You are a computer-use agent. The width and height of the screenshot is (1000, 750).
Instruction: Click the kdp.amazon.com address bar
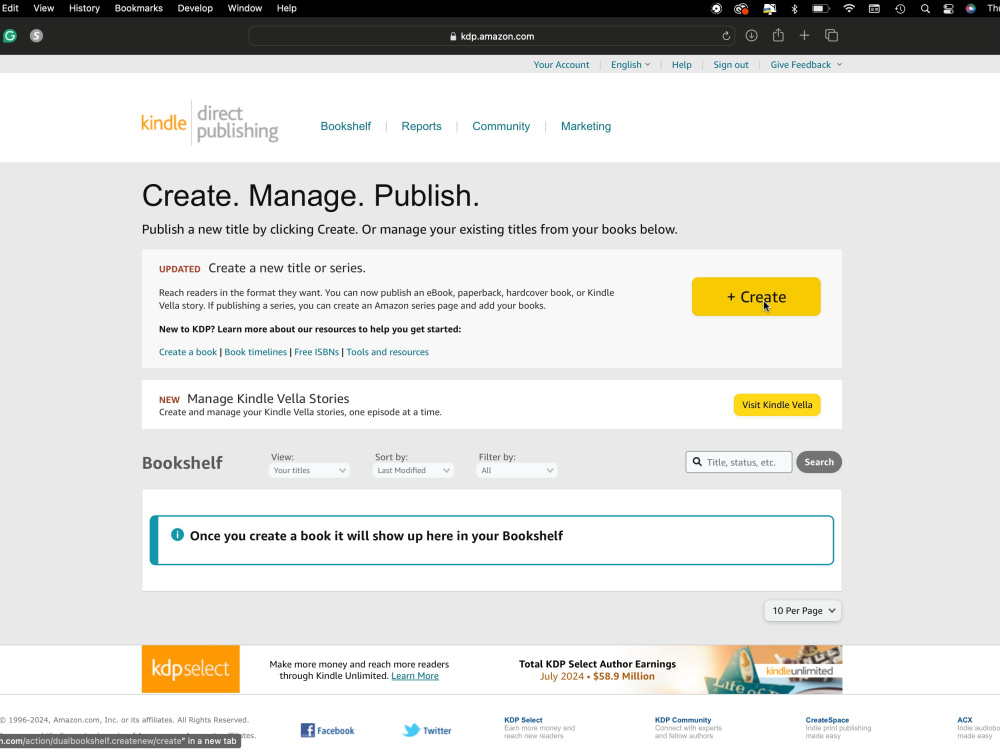coord(491,36)
